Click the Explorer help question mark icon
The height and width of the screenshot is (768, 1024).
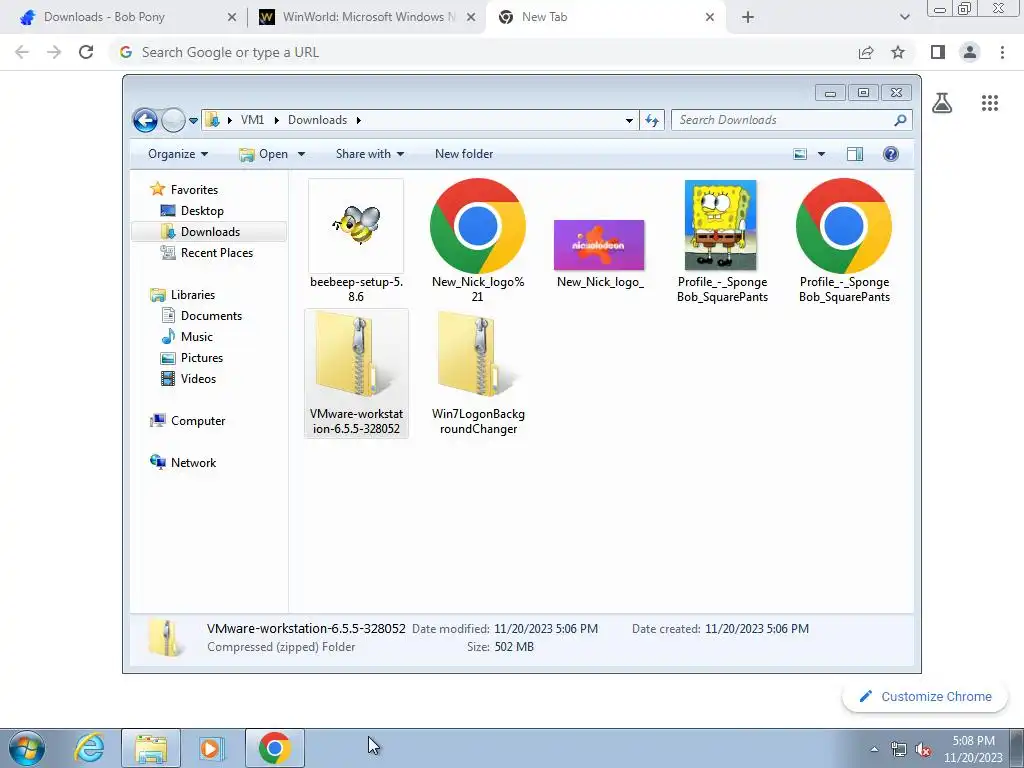pyautogui.click(x=891, y=154)
